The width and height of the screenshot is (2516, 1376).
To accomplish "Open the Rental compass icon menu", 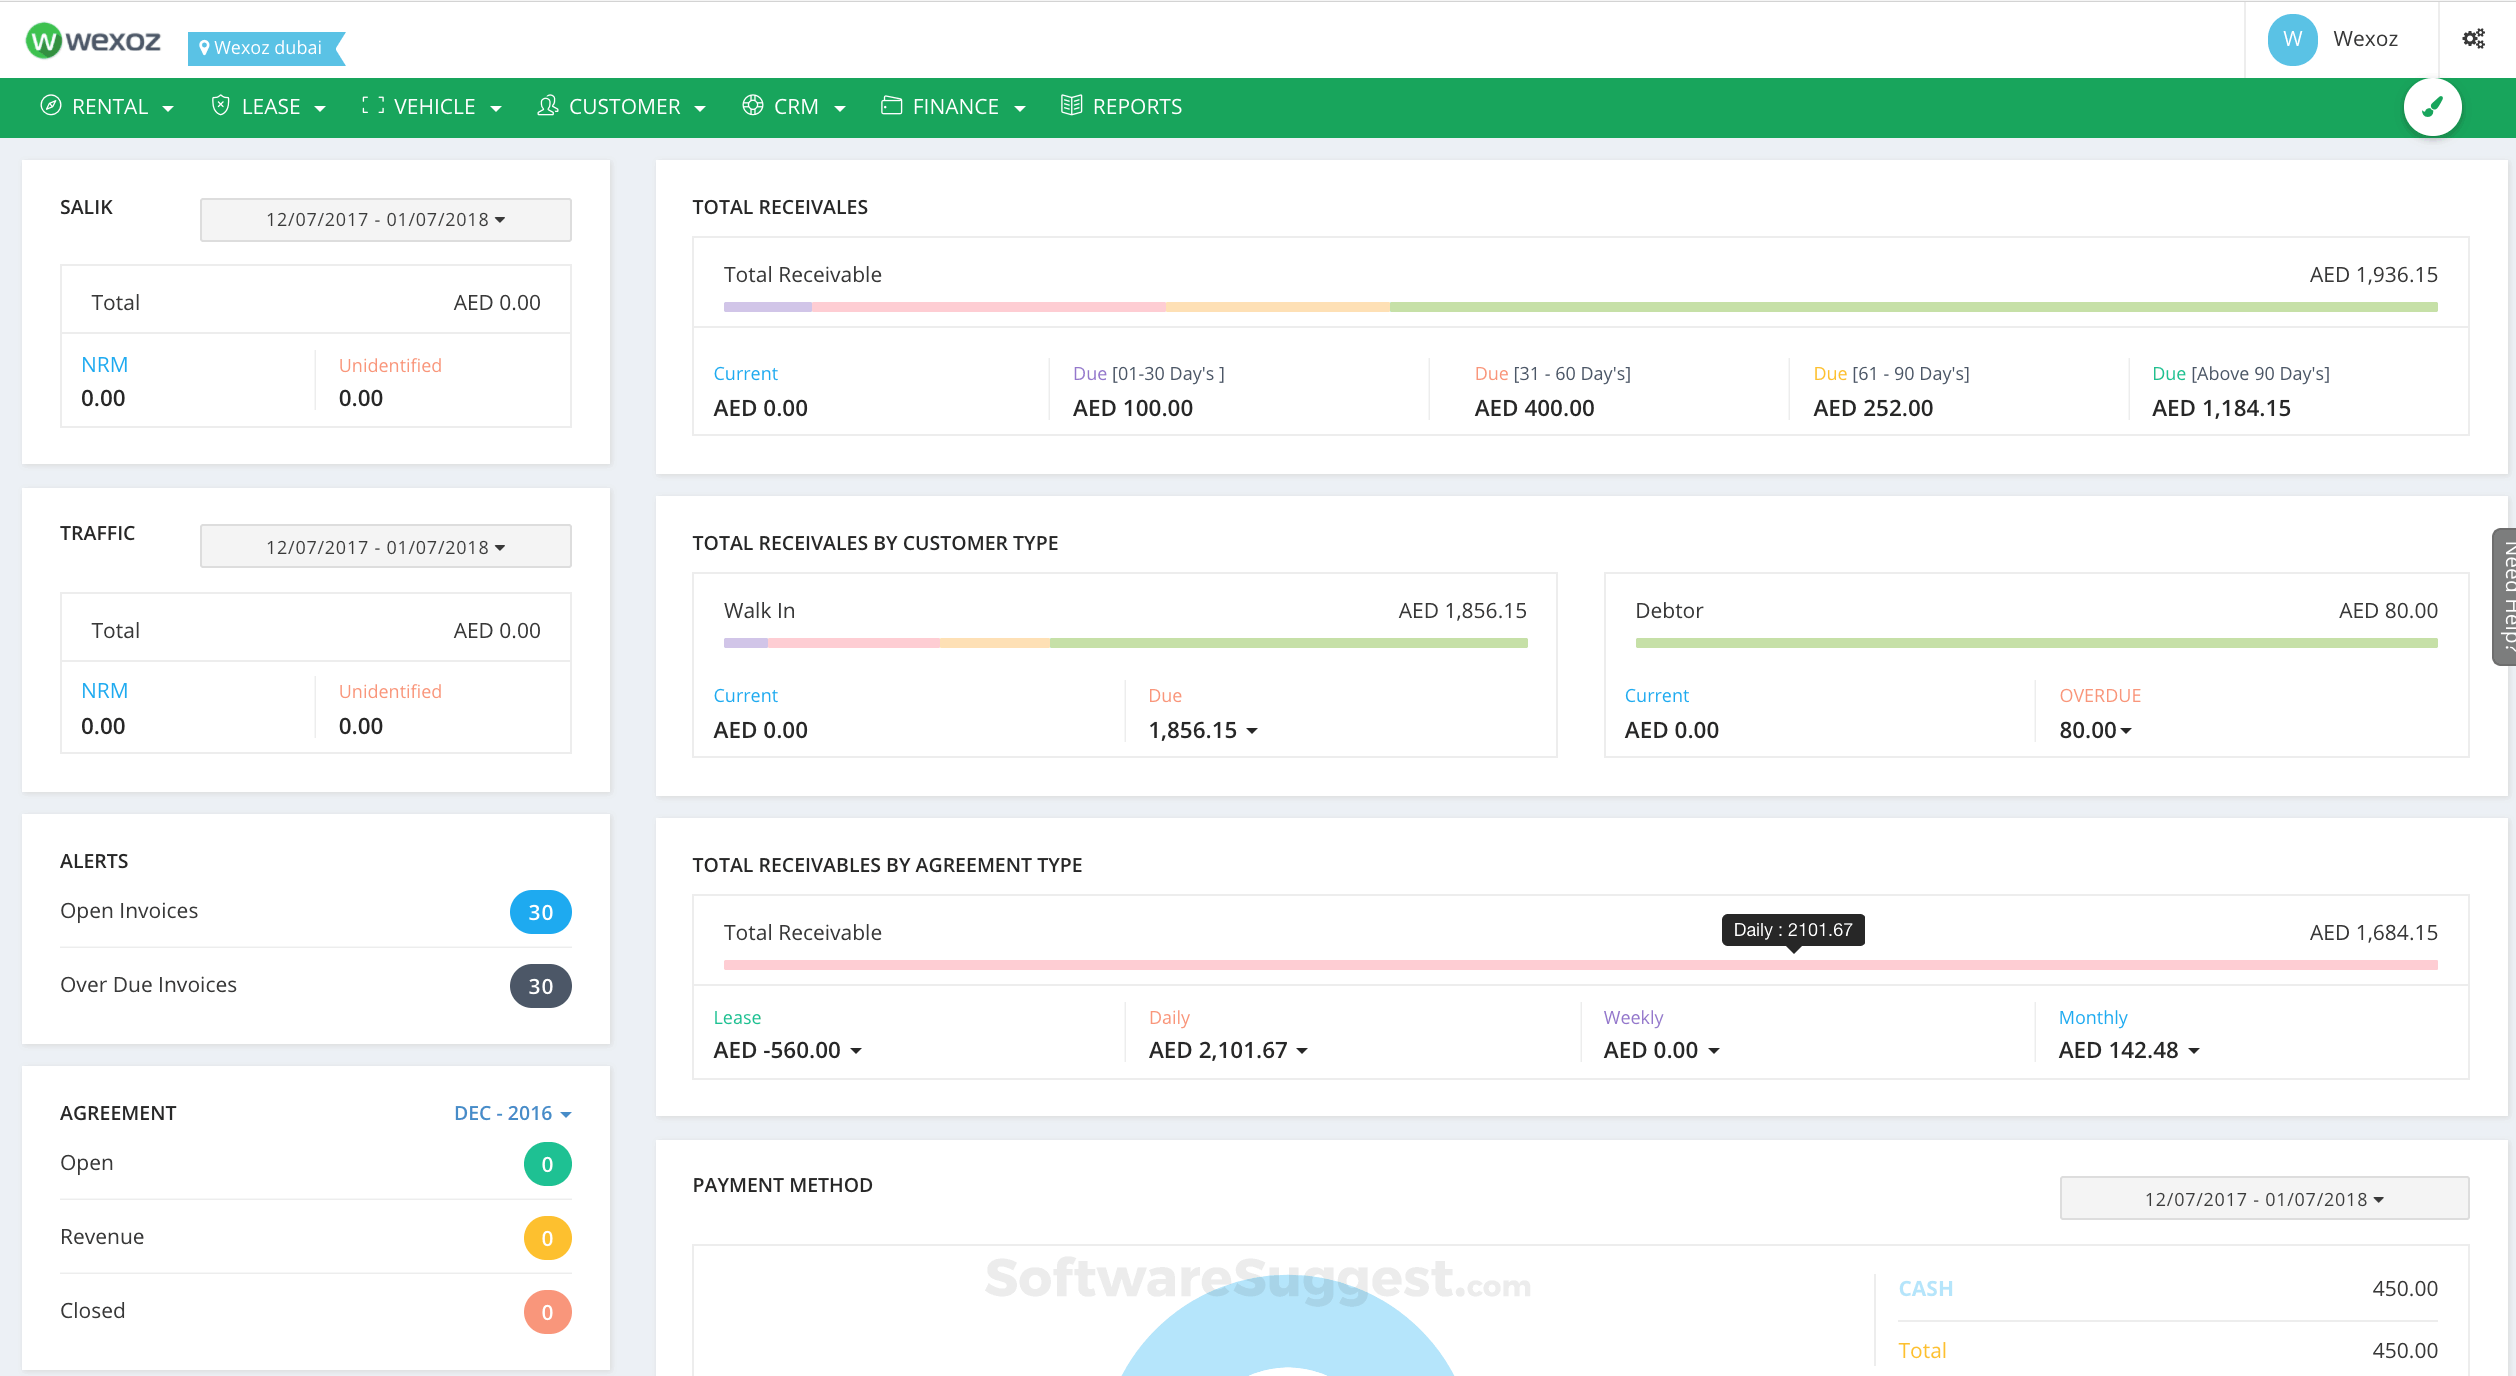I will 52,106.
